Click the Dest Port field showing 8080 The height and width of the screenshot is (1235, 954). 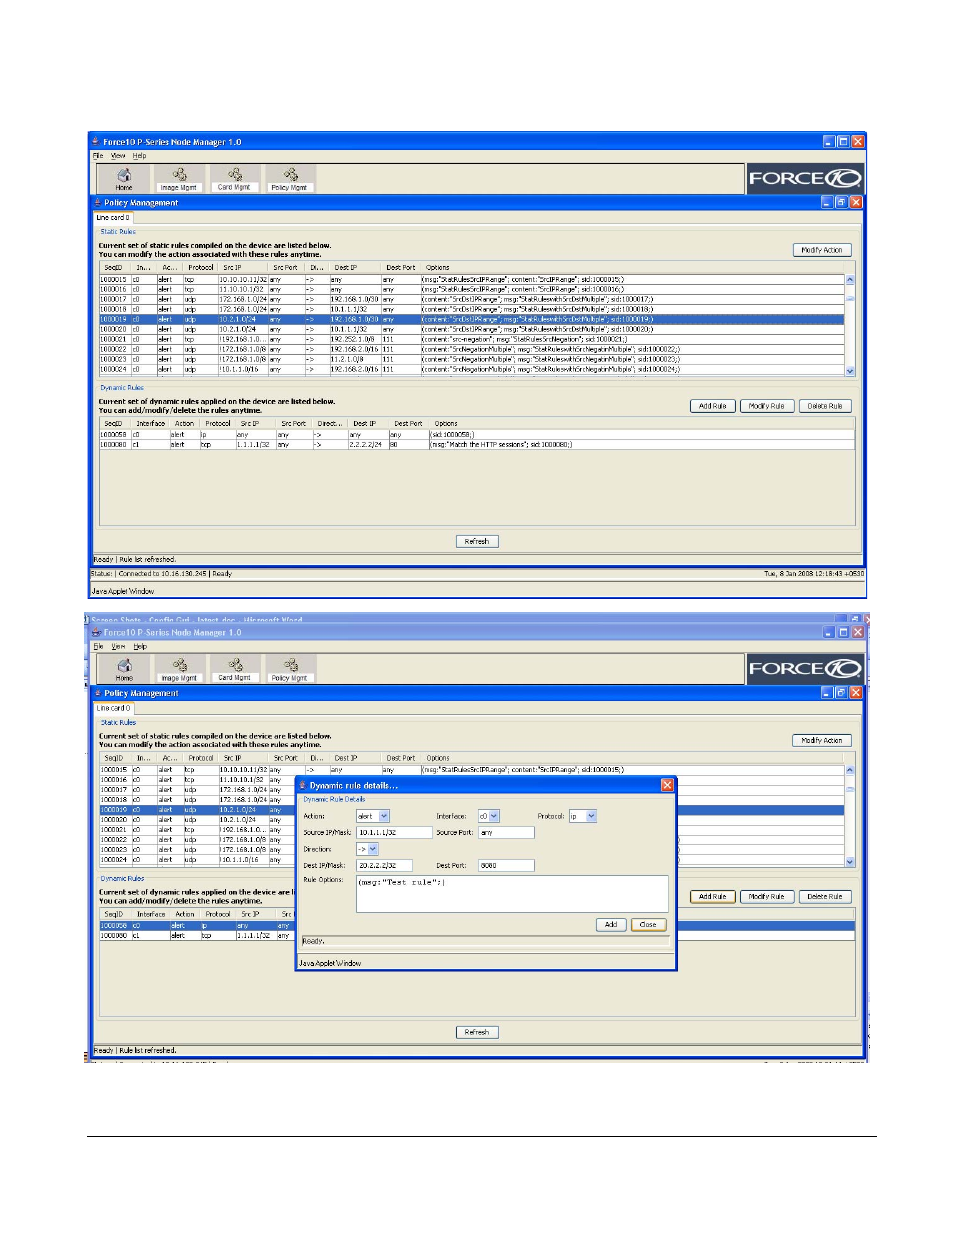tap(506, 865)
